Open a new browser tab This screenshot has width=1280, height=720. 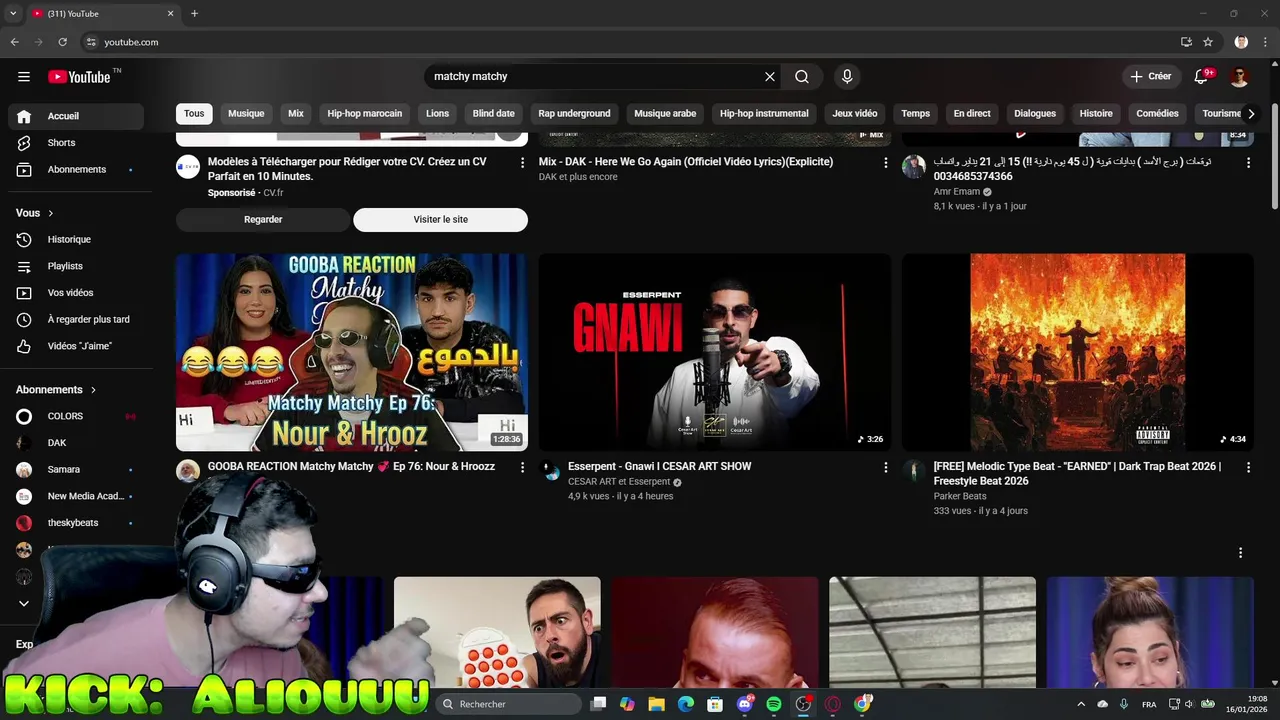coord(194,14)
